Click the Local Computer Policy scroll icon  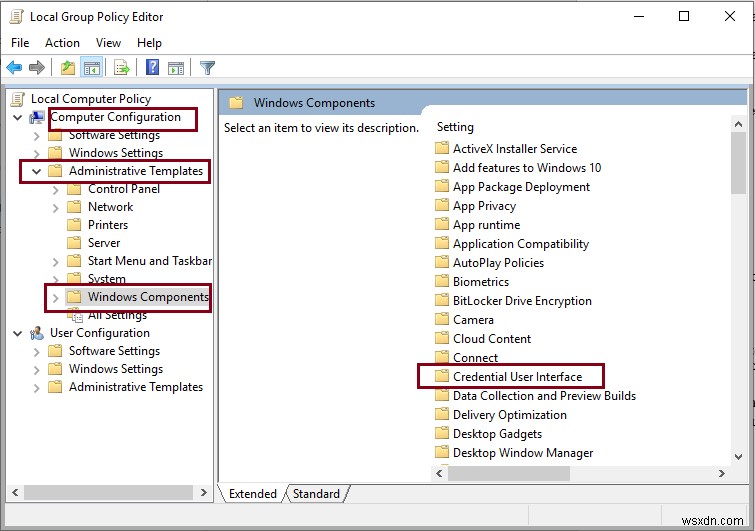tap(17, 99)
